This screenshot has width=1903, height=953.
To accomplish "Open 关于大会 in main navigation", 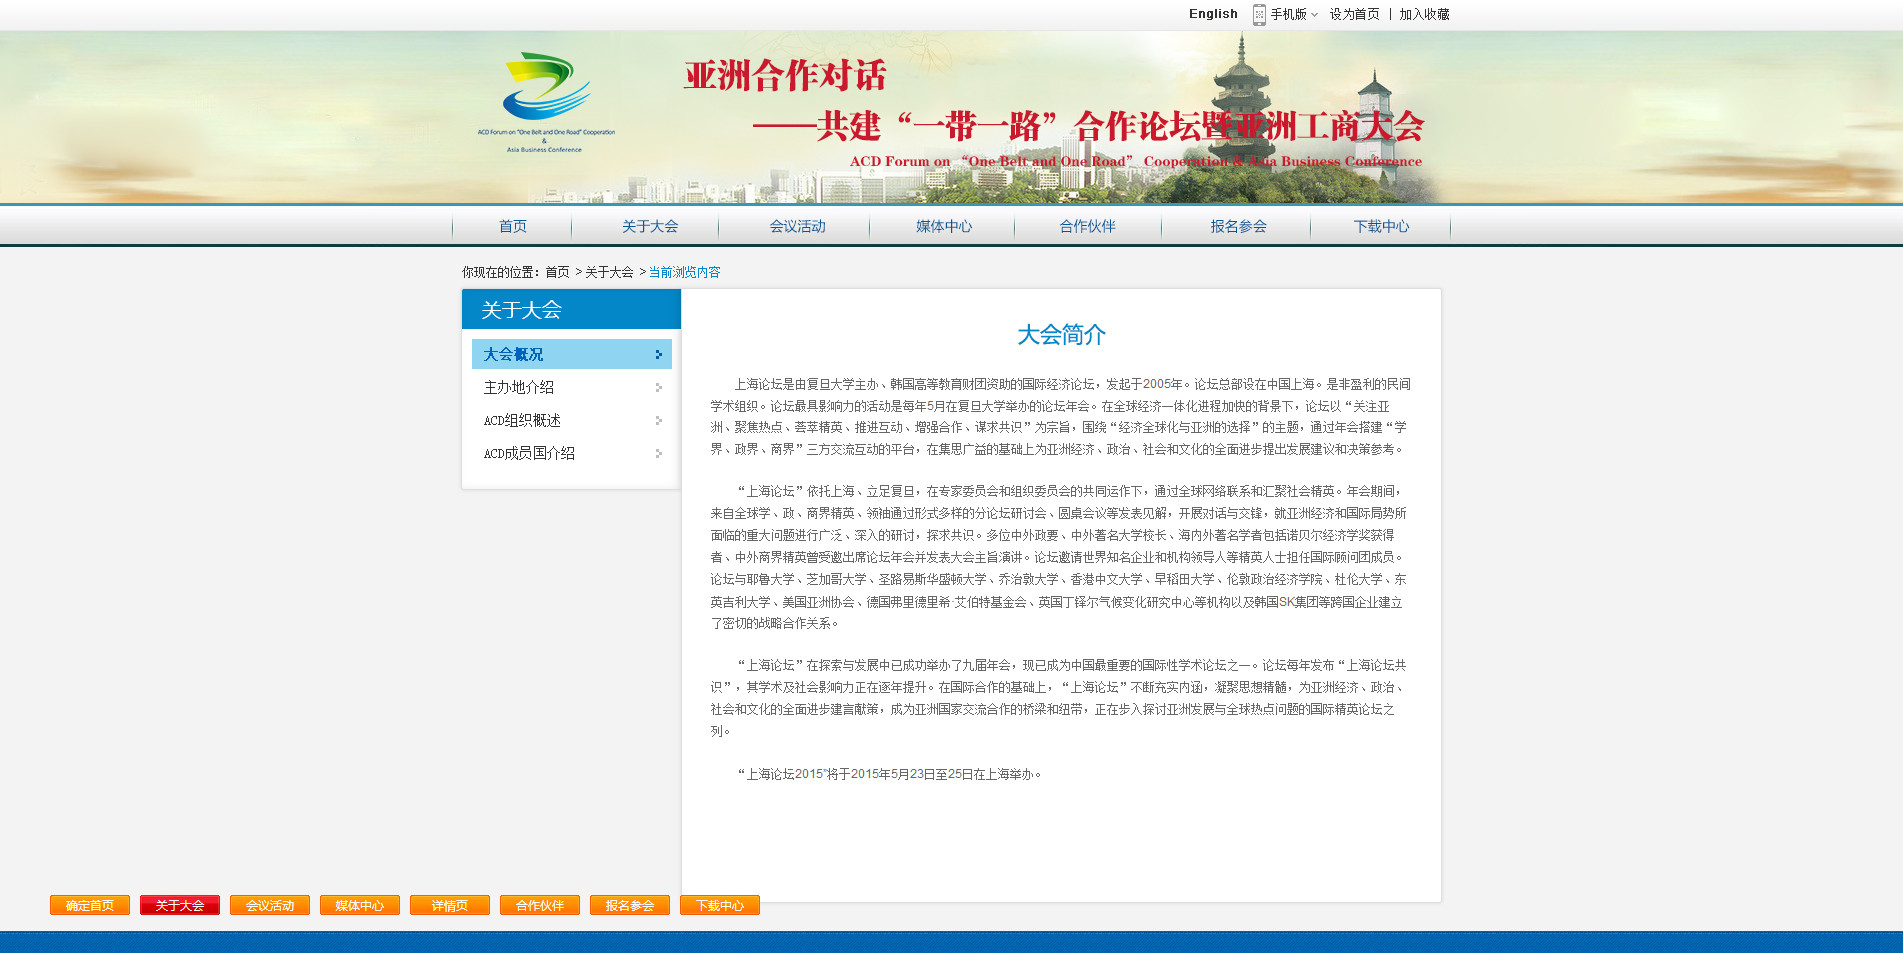I will tap(649, 226).
